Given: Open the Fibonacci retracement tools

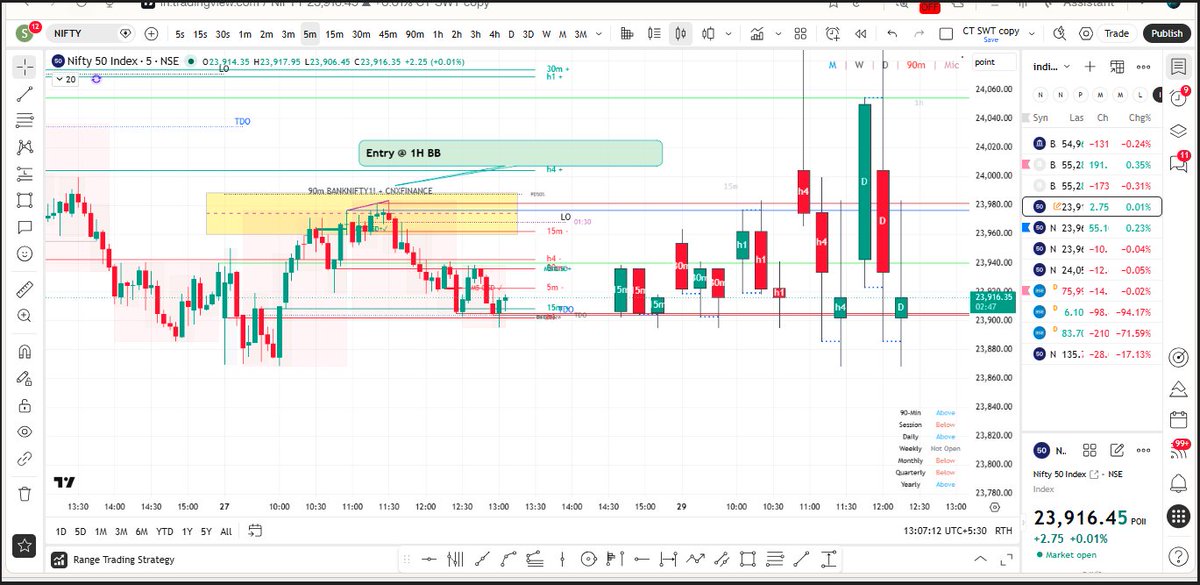Looking at the screenshot, I should [x=25, y=121].
